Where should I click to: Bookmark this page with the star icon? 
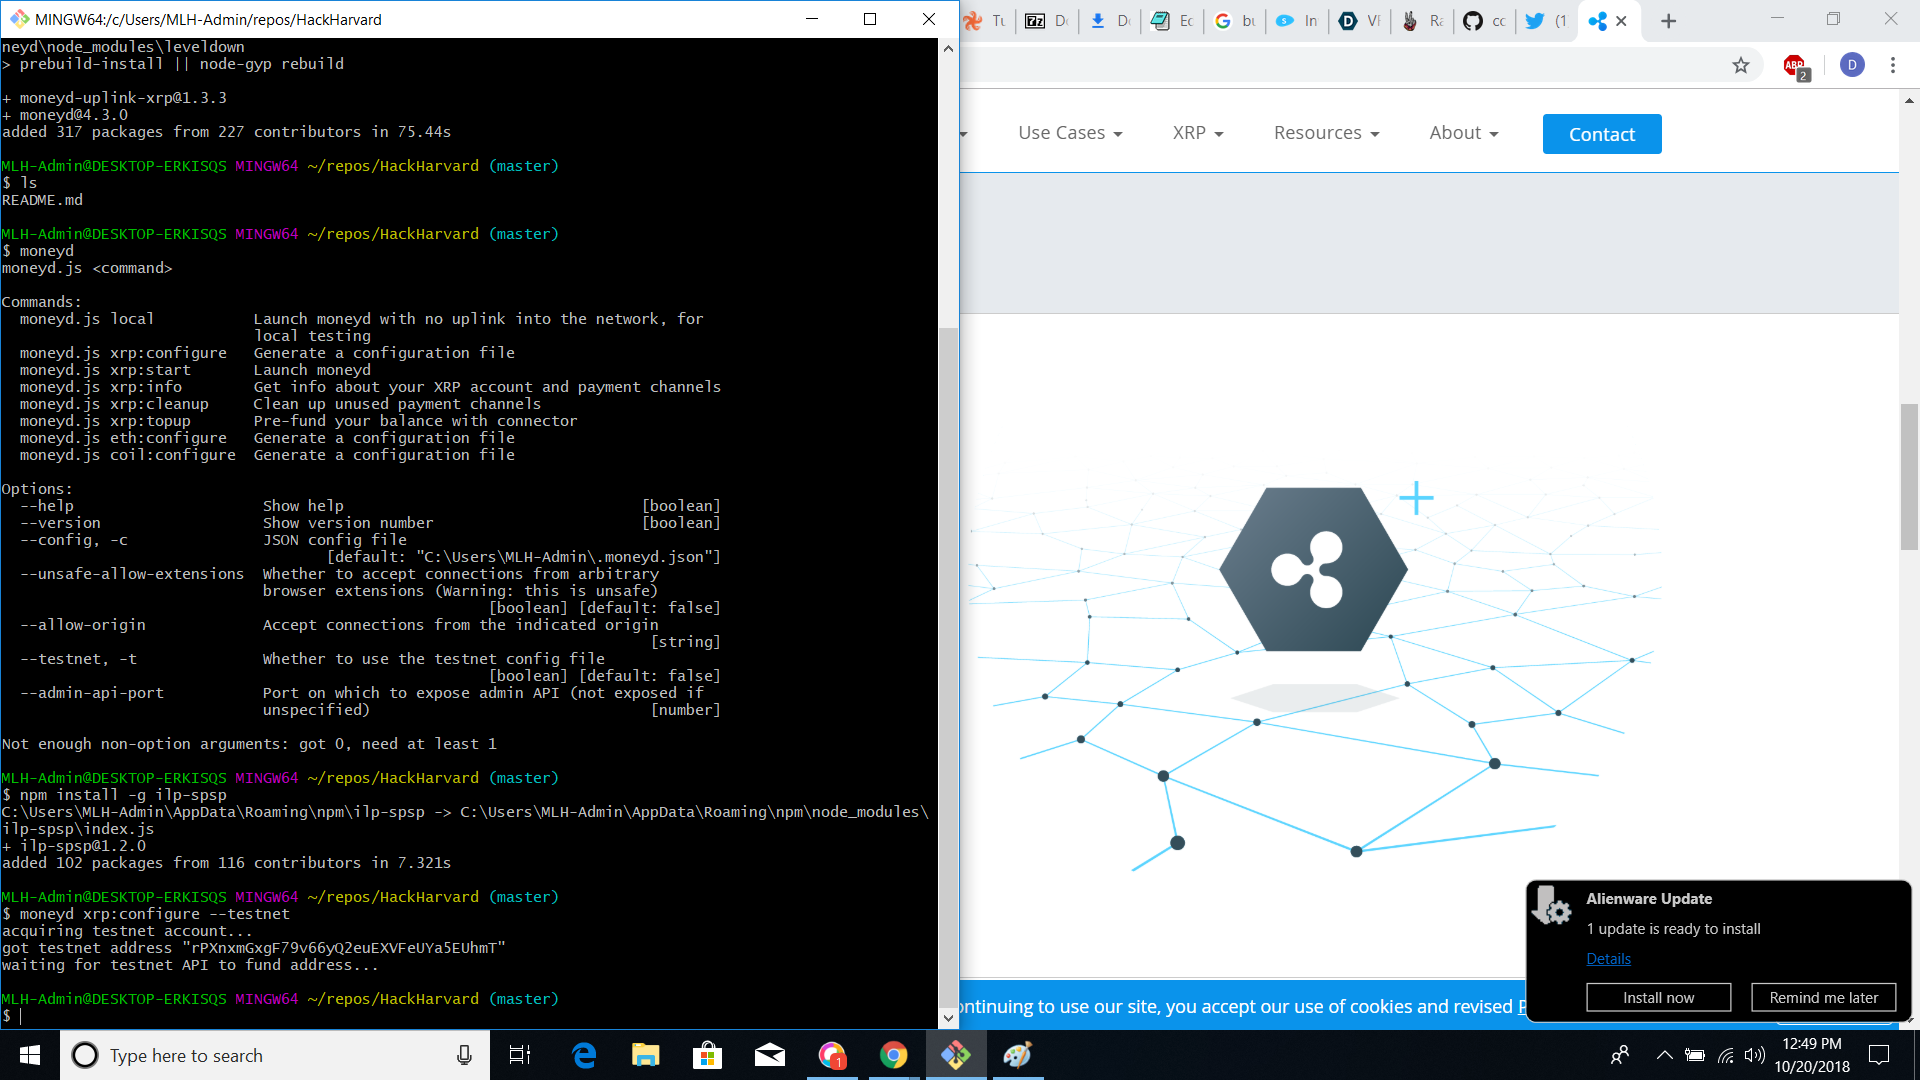click(x=1741, y=65)
